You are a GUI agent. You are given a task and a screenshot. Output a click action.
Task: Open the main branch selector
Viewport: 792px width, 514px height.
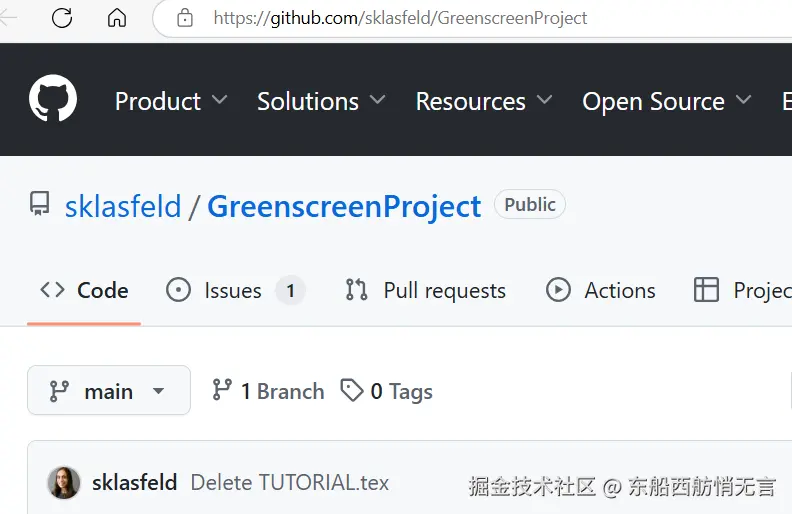[x=109, y=391]
